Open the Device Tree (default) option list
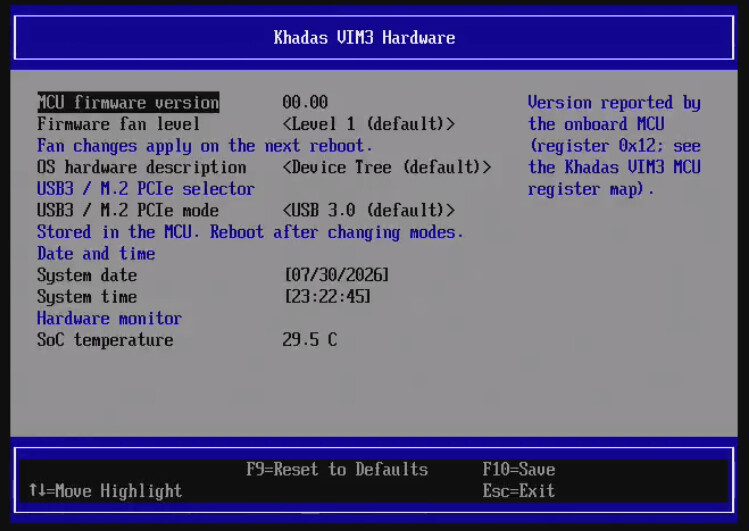The image size is (749, 531). [x=386, y=168]
